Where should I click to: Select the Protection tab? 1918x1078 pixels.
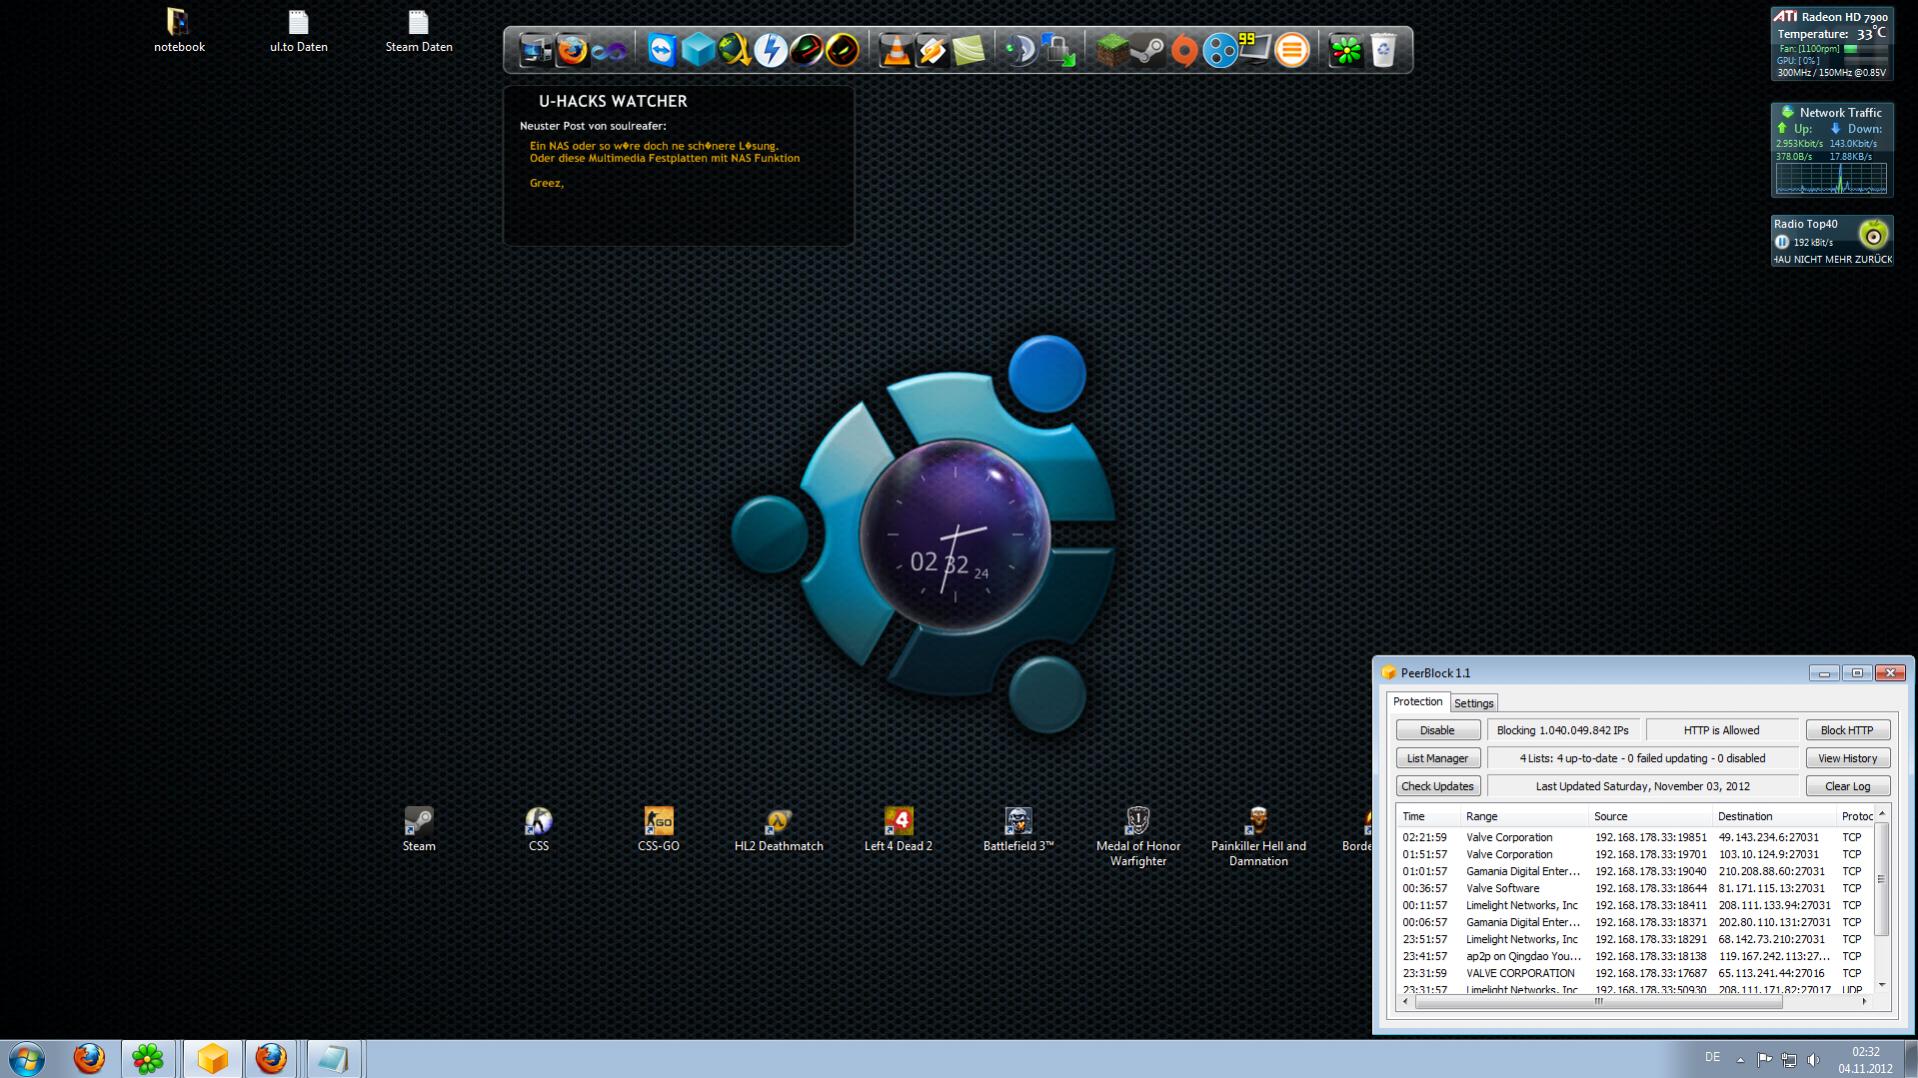[1417, 702]
